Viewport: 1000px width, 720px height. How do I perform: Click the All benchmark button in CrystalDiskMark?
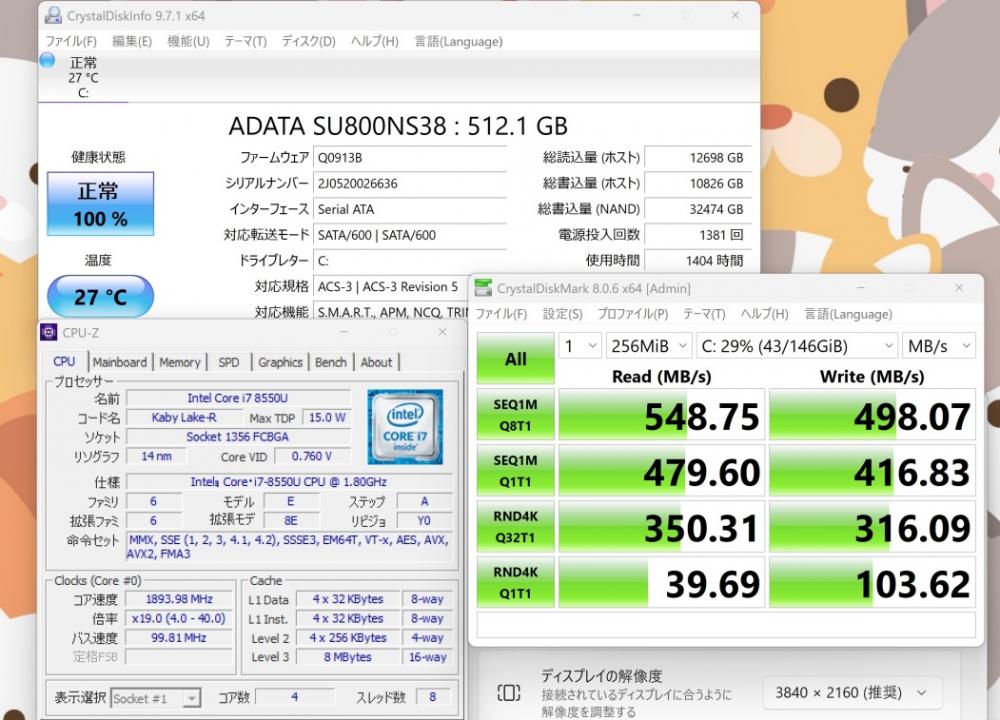coord(515,358)
